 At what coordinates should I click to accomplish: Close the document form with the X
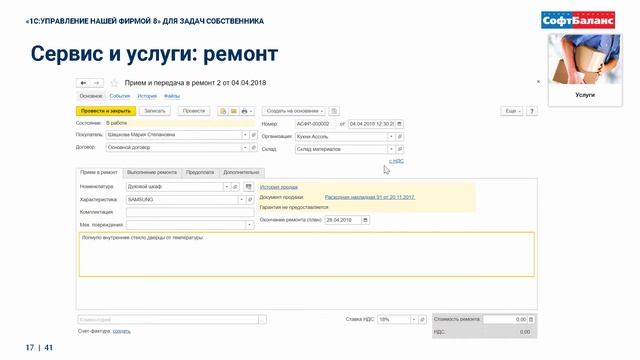pyautogui.click(x=538, y=82)
